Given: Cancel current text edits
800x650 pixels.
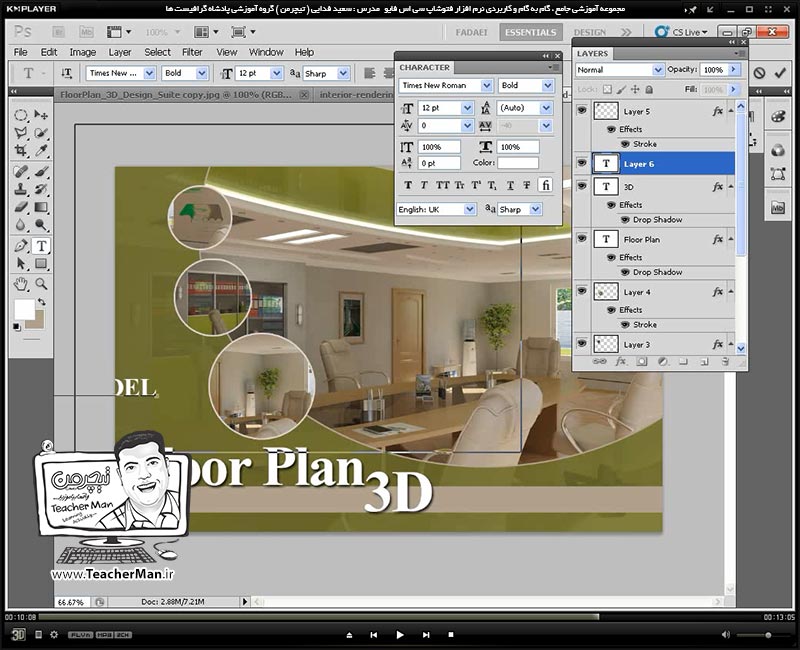Looking at the screenshot, I should click(x=759, y=73).
